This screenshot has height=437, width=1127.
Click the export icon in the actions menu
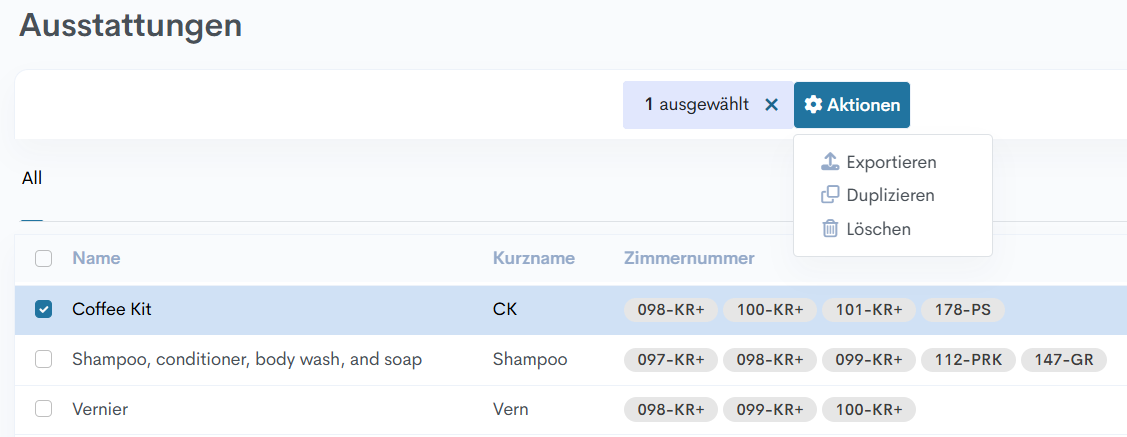click(829, 162)
